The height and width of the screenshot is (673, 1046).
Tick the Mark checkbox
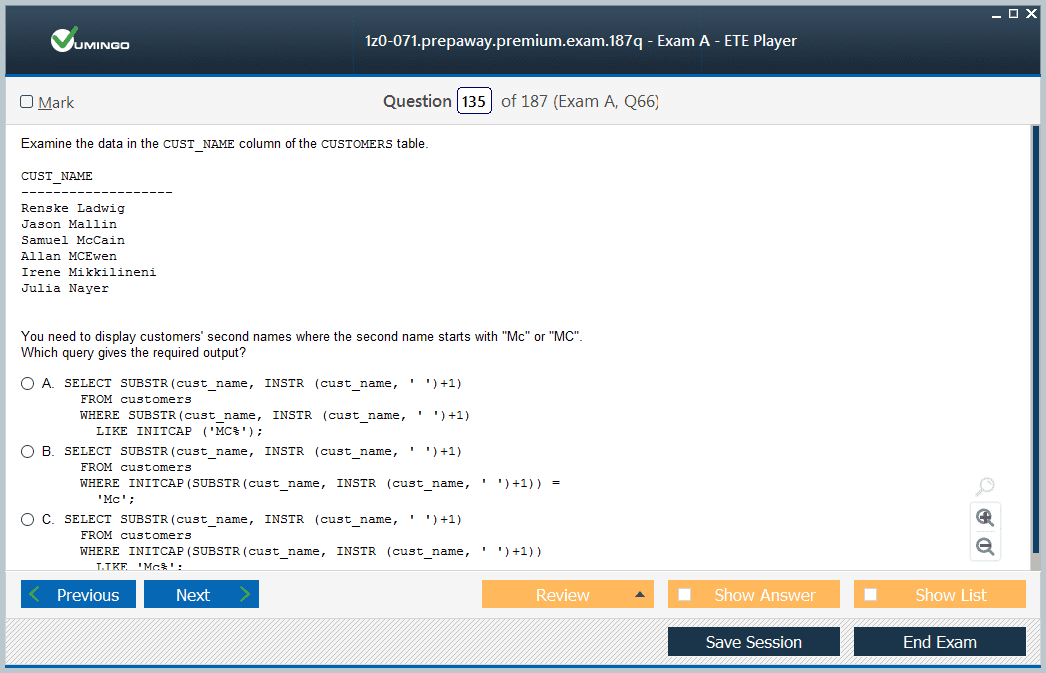27,101
